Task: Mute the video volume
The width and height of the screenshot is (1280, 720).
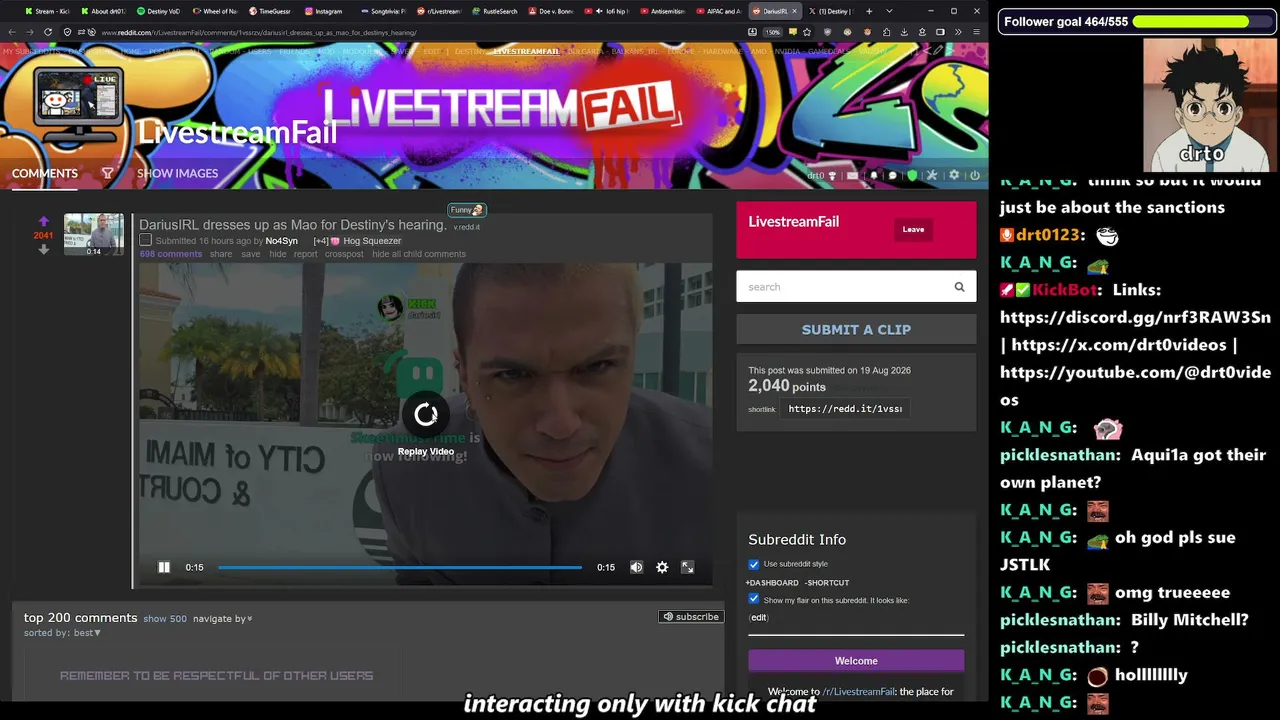Action: [636, 567]
